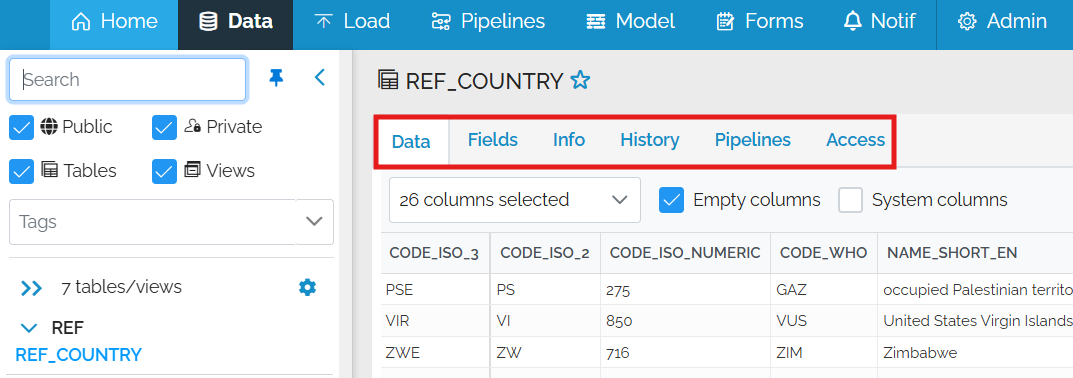Pin the sidebar with pushpin icon
1073x378 pixels.
pyautogui.click(x=276, y=78)
